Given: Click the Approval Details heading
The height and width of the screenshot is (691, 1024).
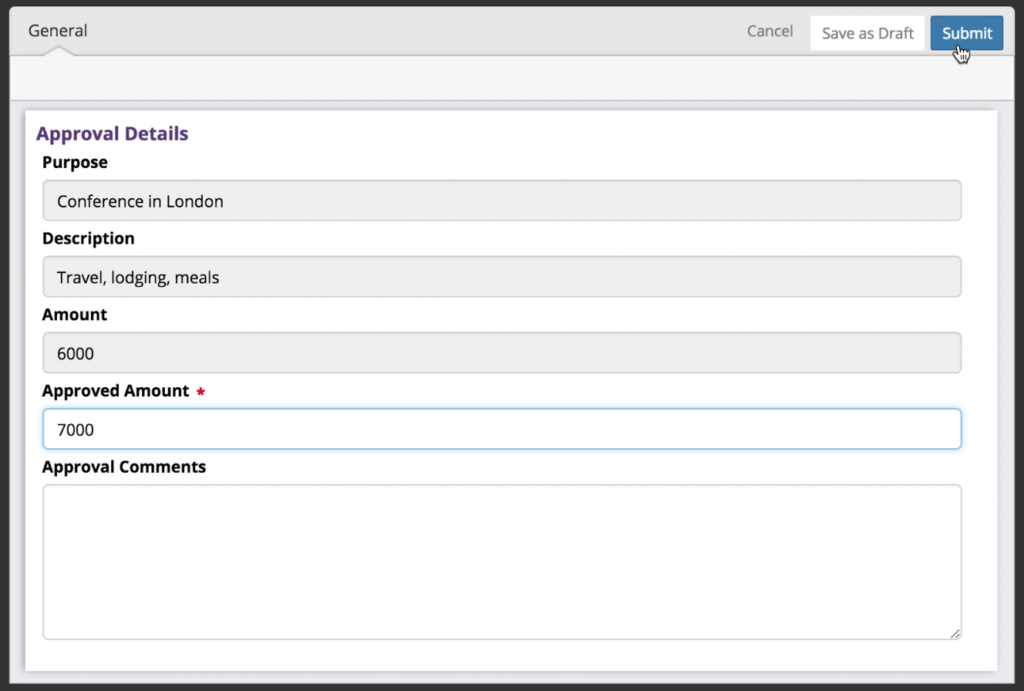Looking at the screenshot, I should click(111, 133).
